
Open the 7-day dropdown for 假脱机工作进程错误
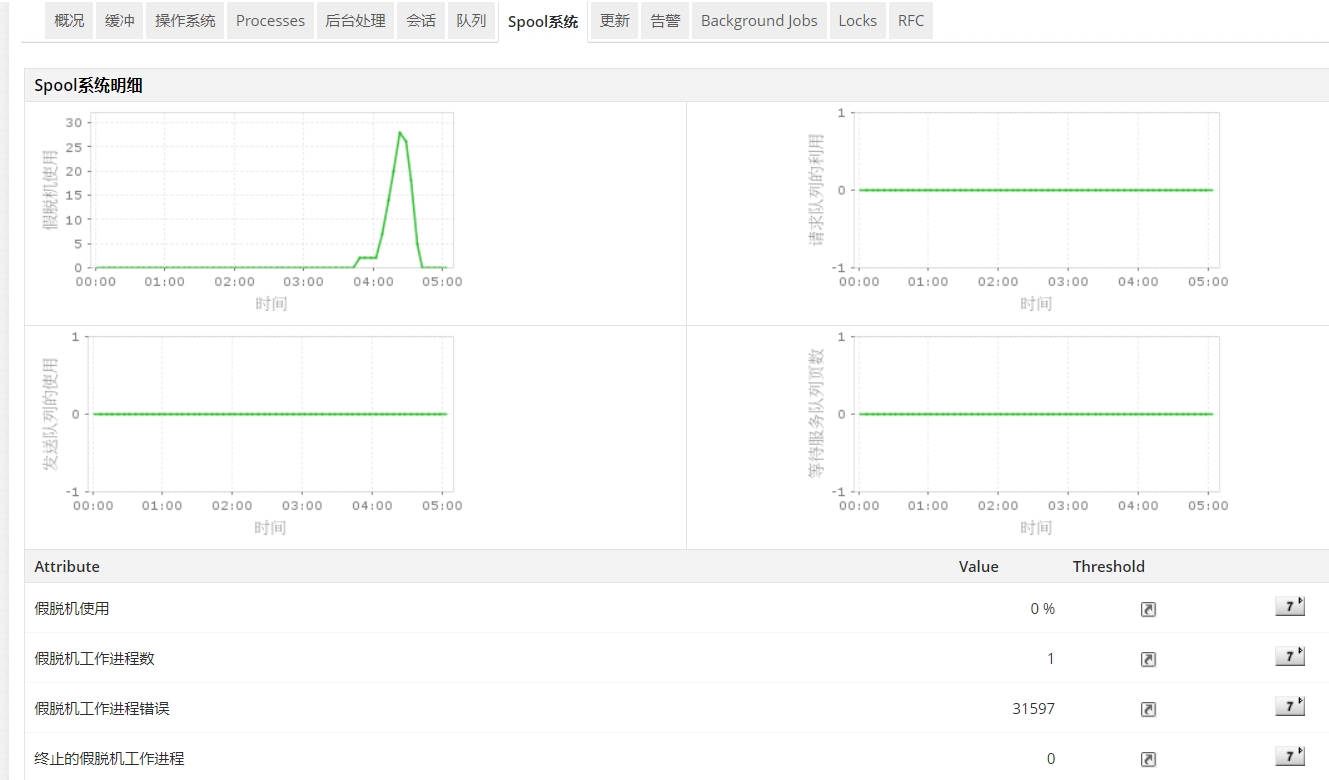click(x=1290, y=706)
